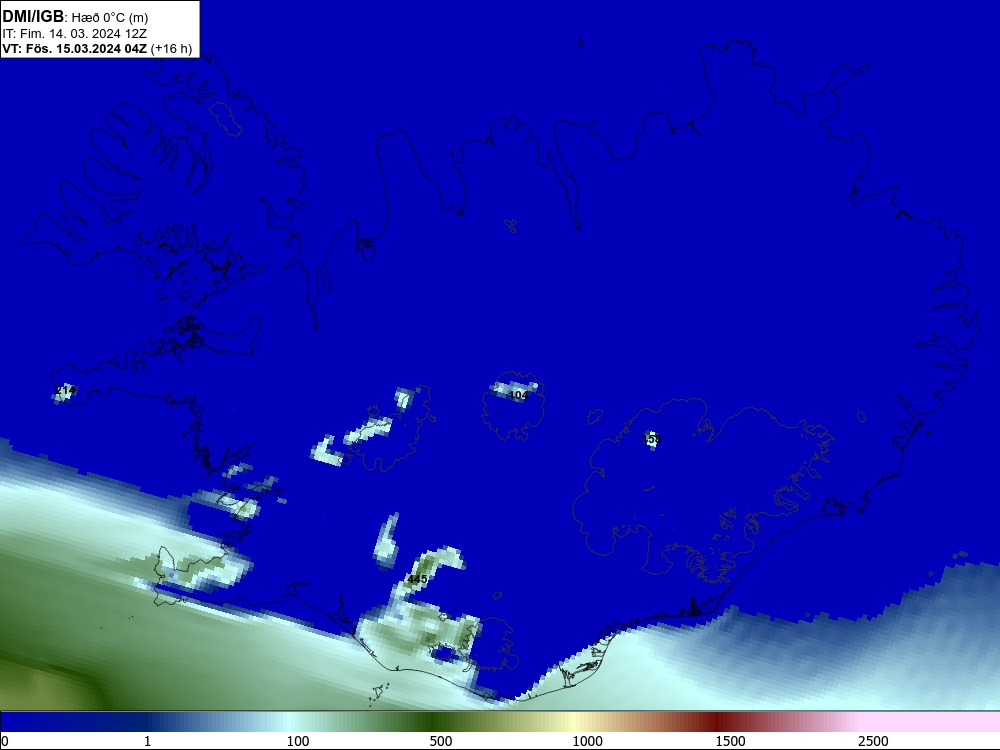Viewport: 1000px width, 750px height.
Task: Click the 'DMI/IGB' title text
Action: coord(33,17)
